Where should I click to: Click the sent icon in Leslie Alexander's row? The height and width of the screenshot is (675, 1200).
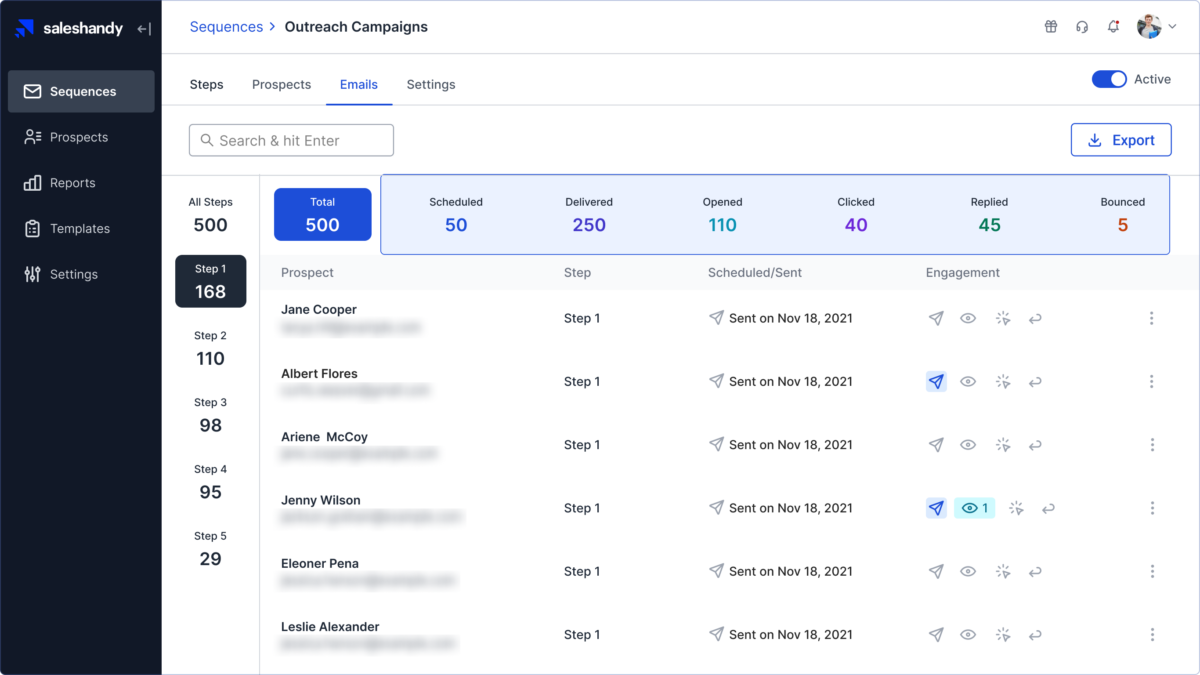[936, 635]
